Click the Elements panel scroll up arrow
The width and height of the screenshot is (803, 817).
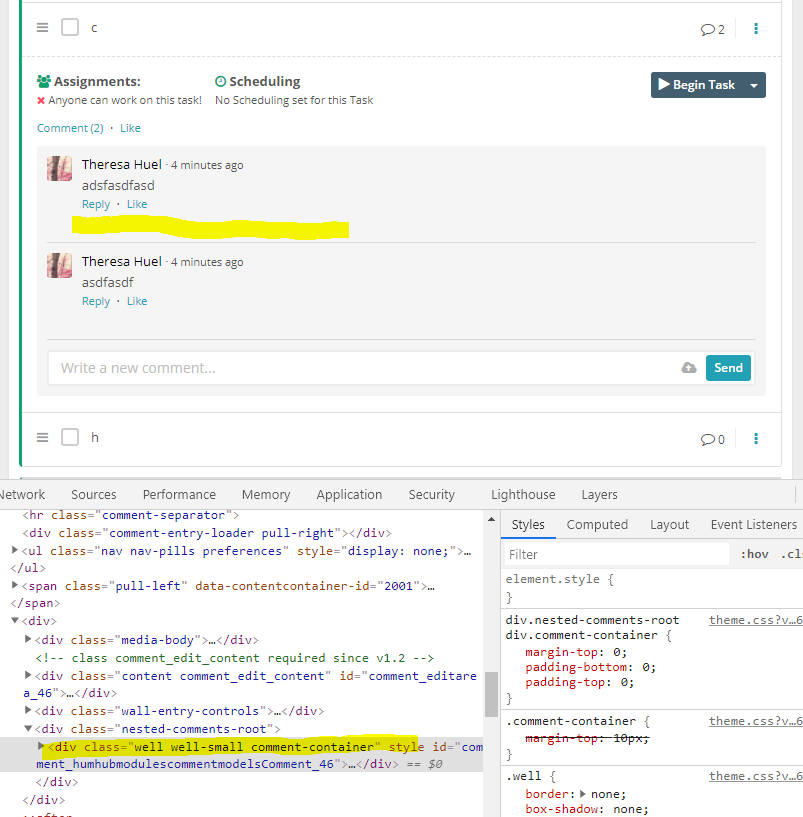[491, 519]
